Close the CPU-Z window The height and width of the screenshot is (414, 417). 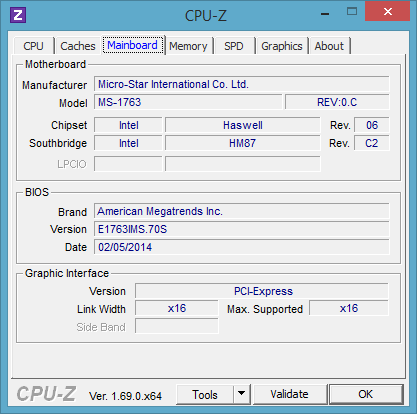pyautogui.click(x=387, y=12)
